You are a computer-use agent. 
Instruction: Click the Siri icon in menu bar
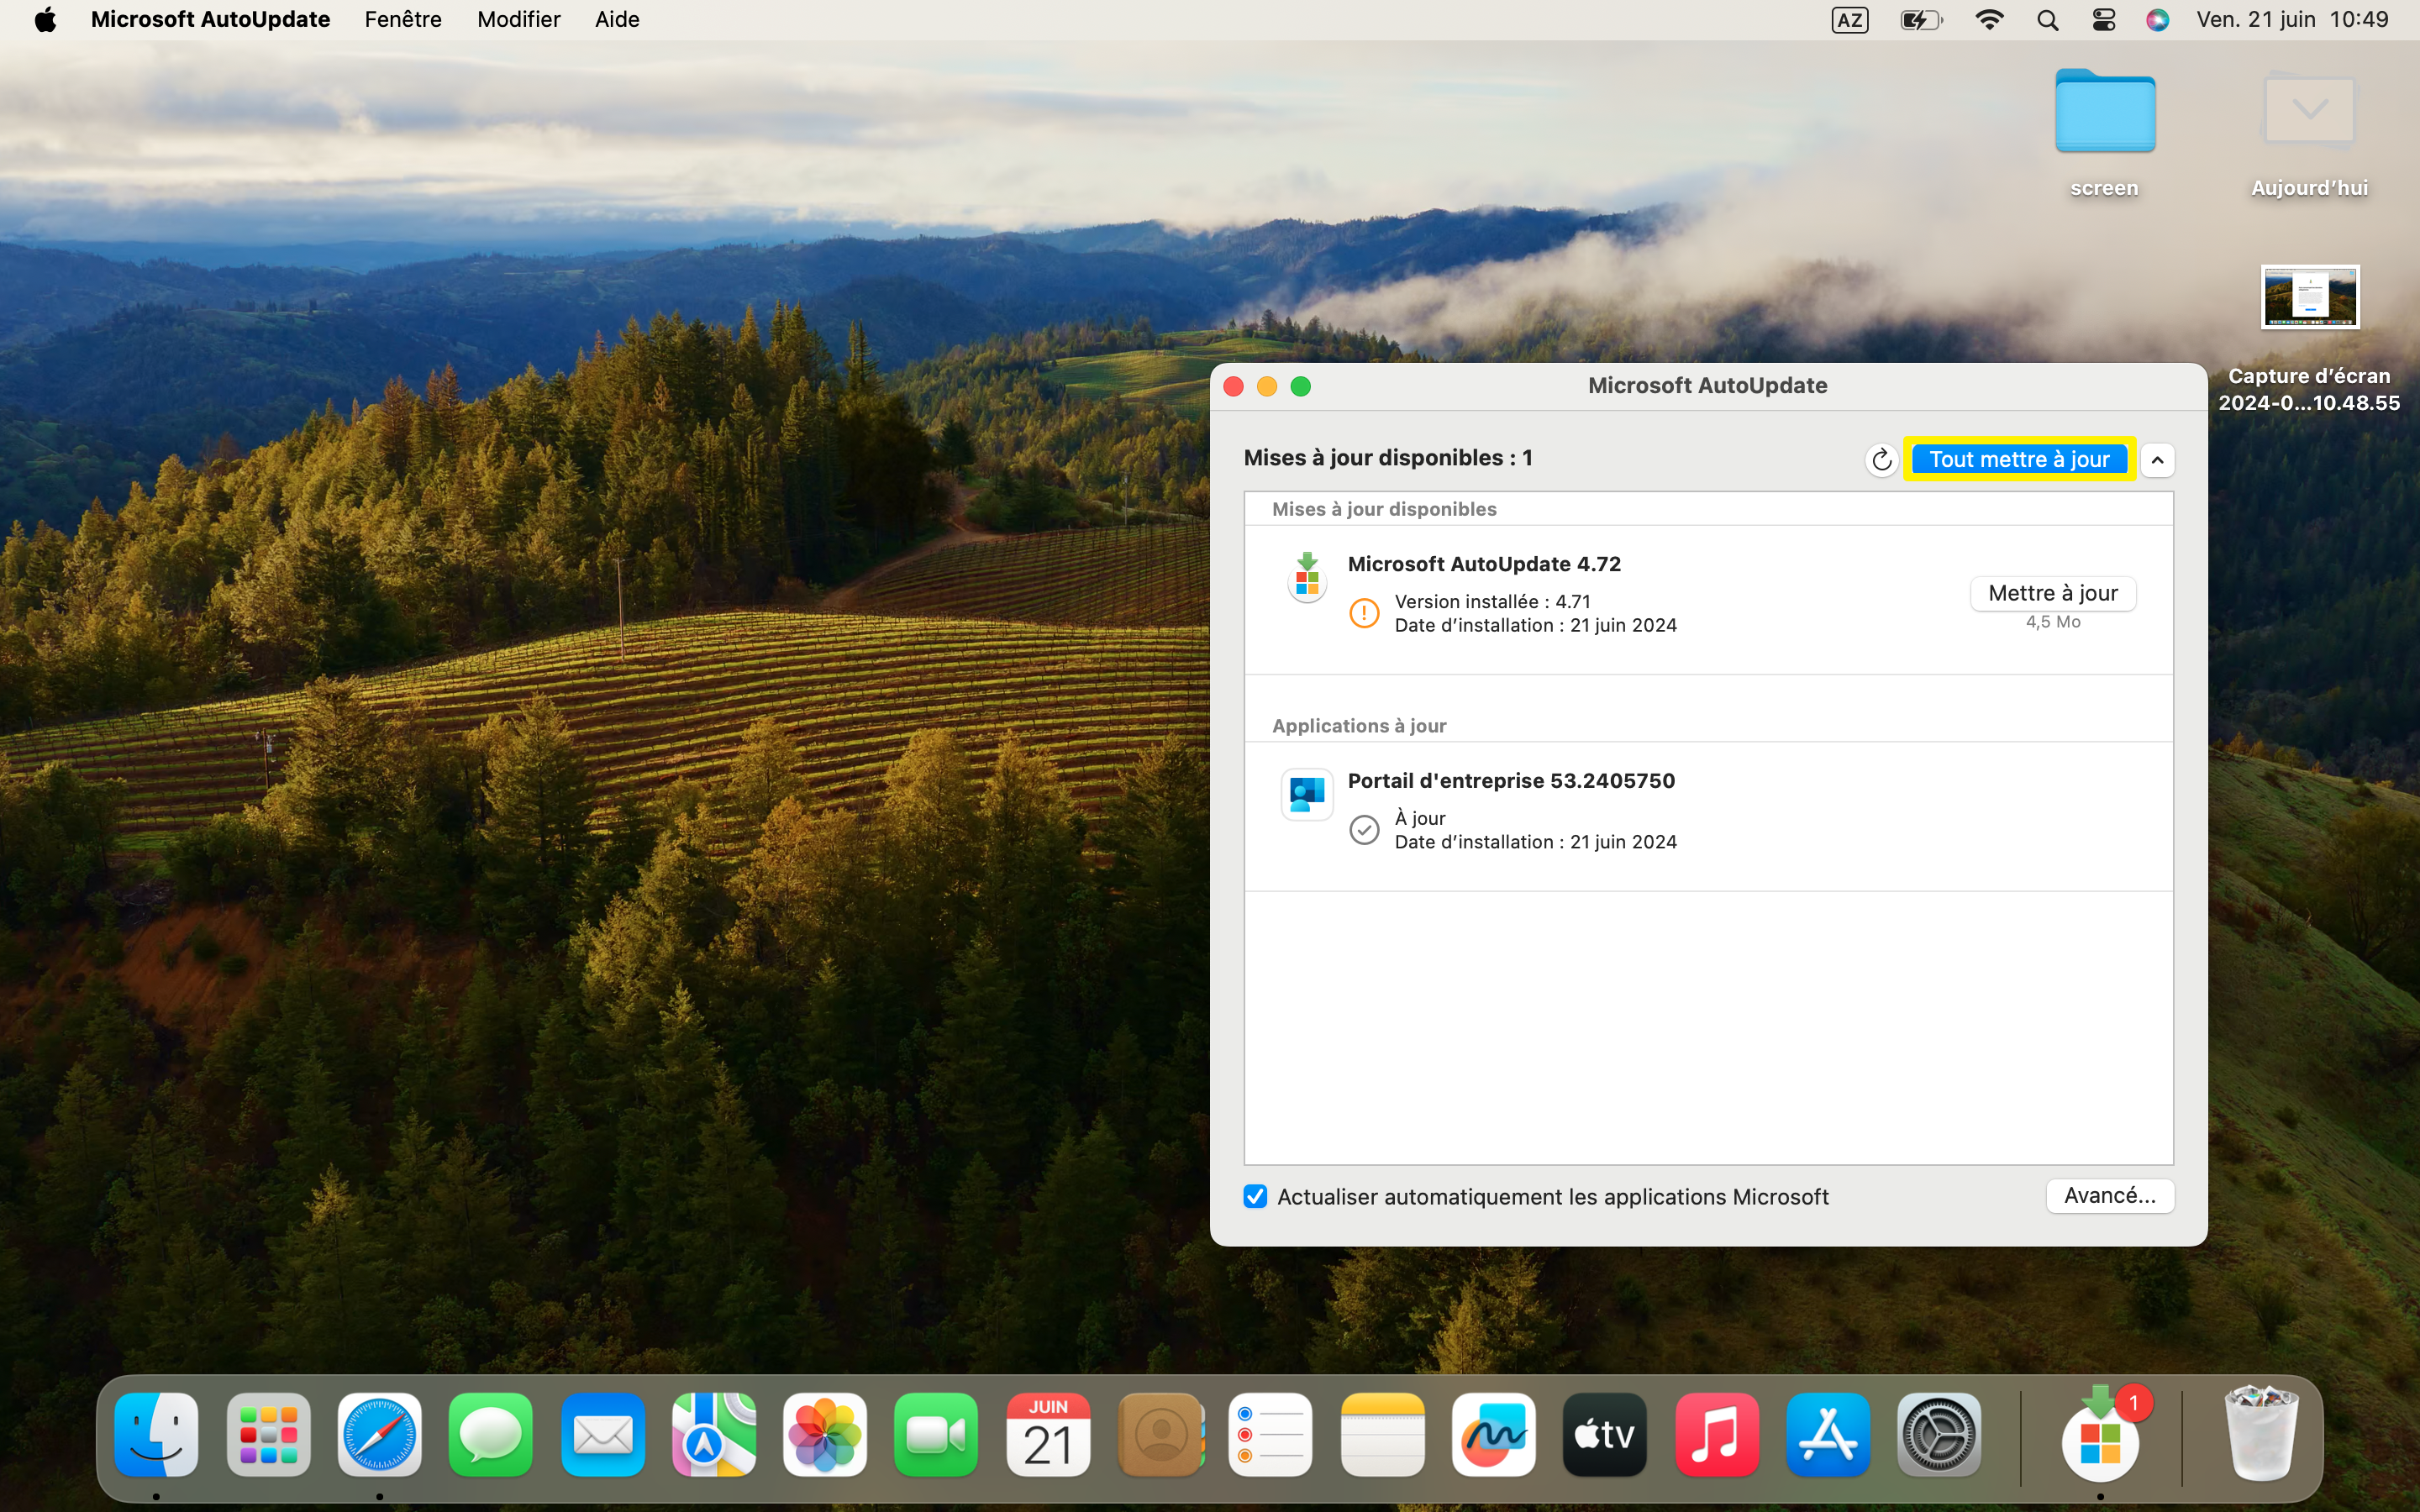pos(2157,20)
